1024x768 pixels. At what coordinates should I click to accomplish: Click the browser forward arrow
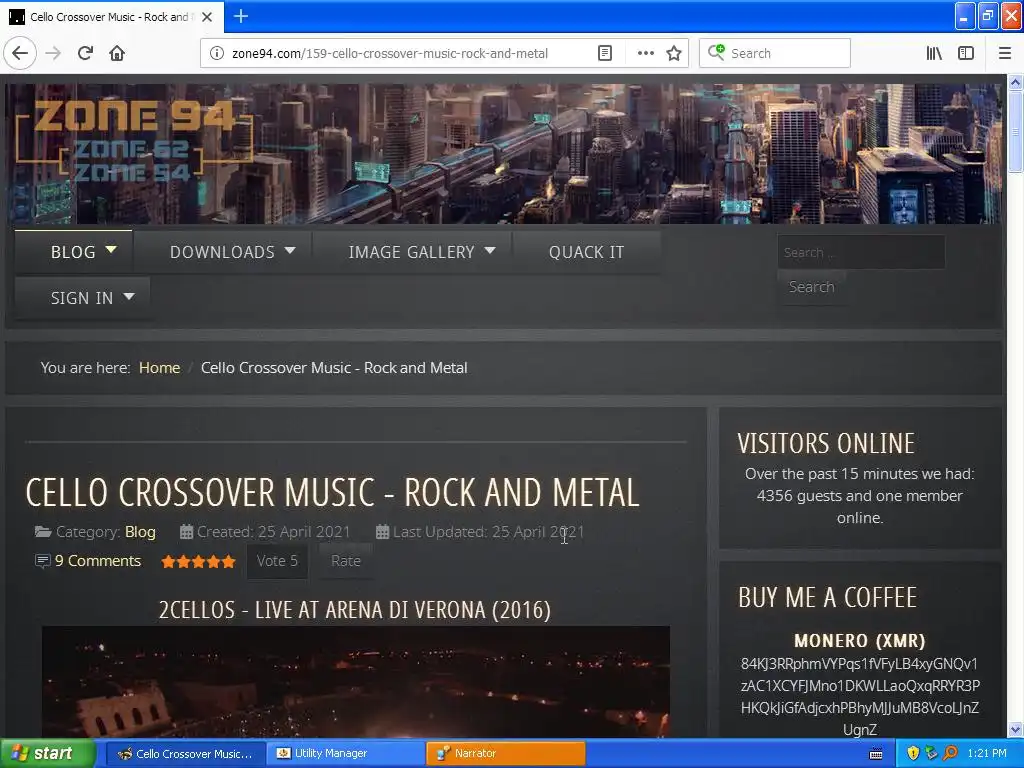tap(53, 53)
